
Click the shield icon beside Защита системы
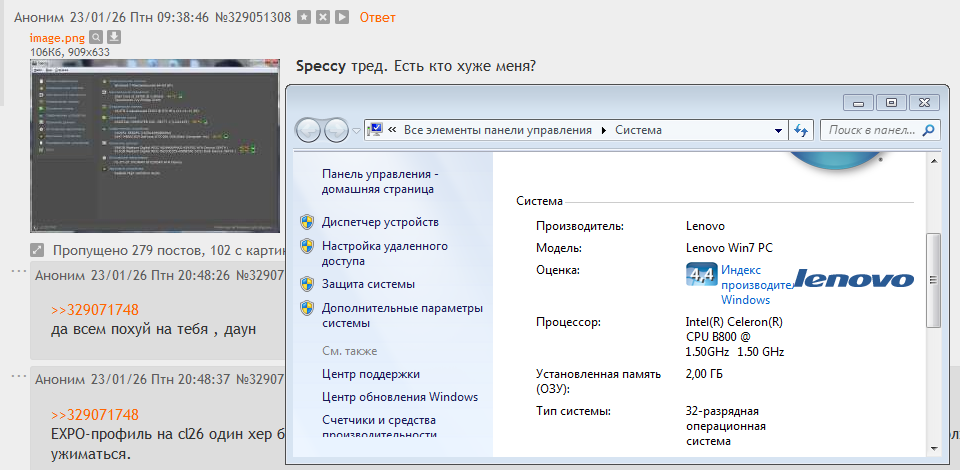(x=307, y=284)
